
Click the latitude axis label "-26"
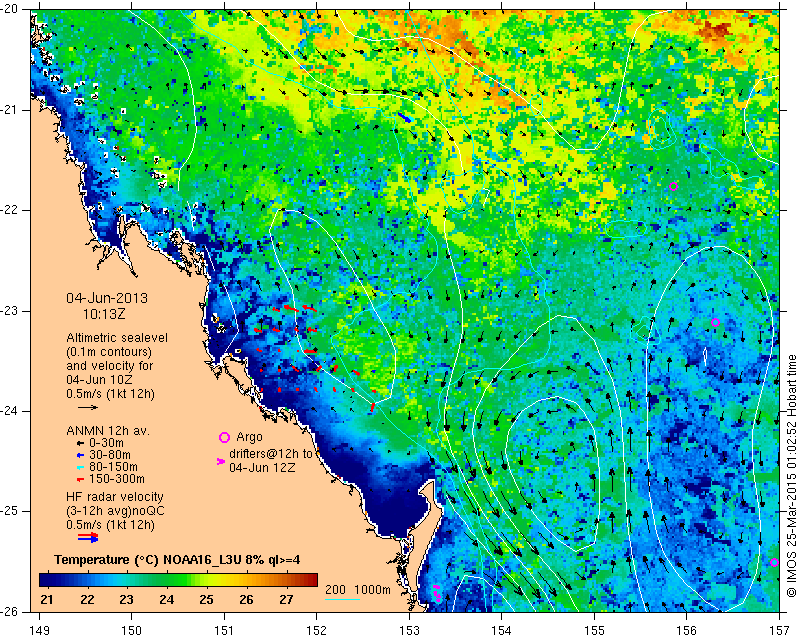pyautogui.click(x=10, y=611)
